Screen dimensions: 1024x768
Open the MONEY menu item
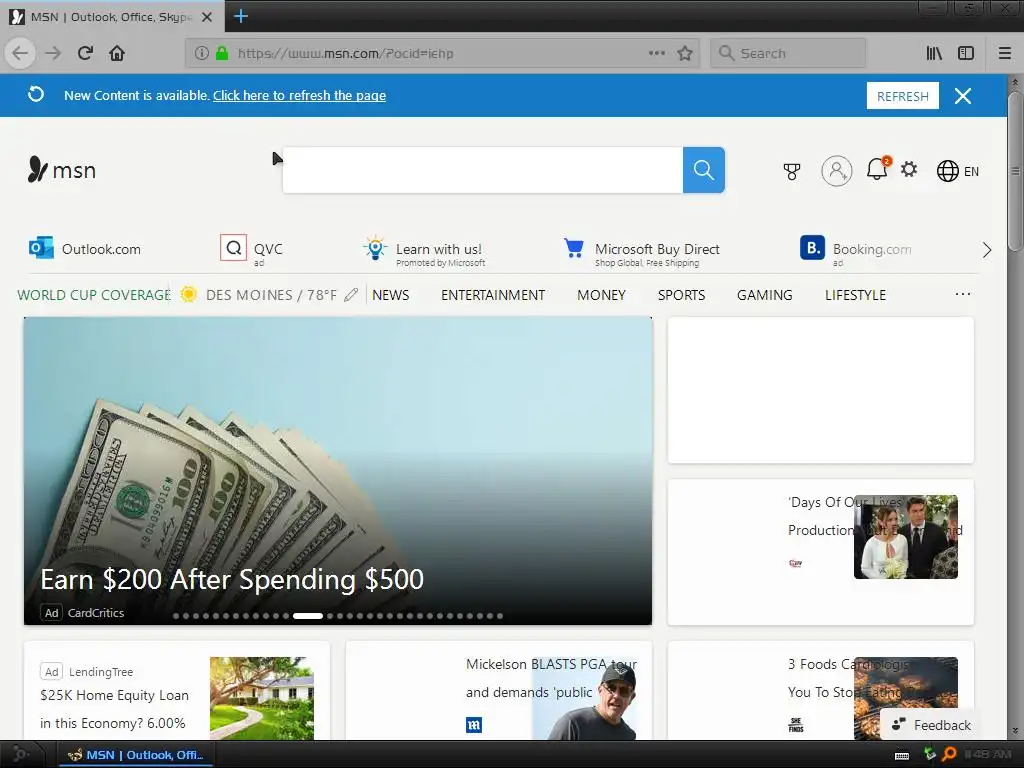(x=601, y=295)
